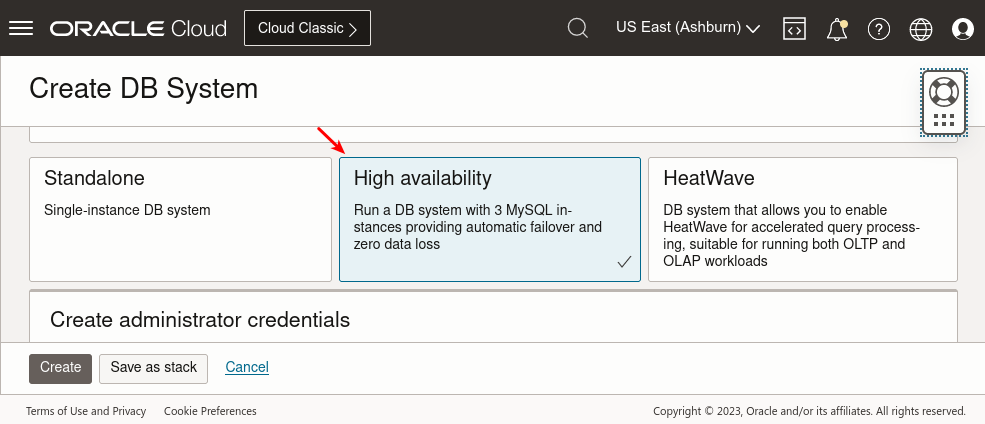Click the Create button

(60, 368)
